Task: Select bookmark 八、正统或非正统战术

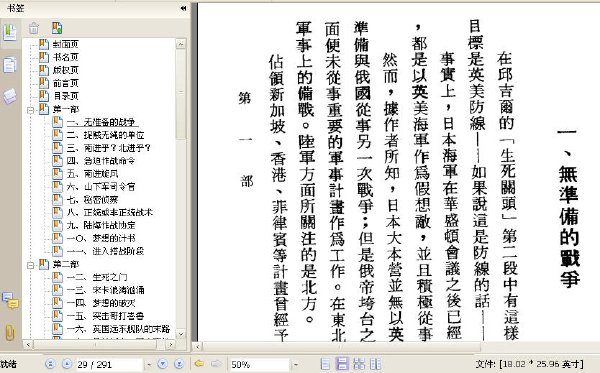Action: (x=109, y=212)
